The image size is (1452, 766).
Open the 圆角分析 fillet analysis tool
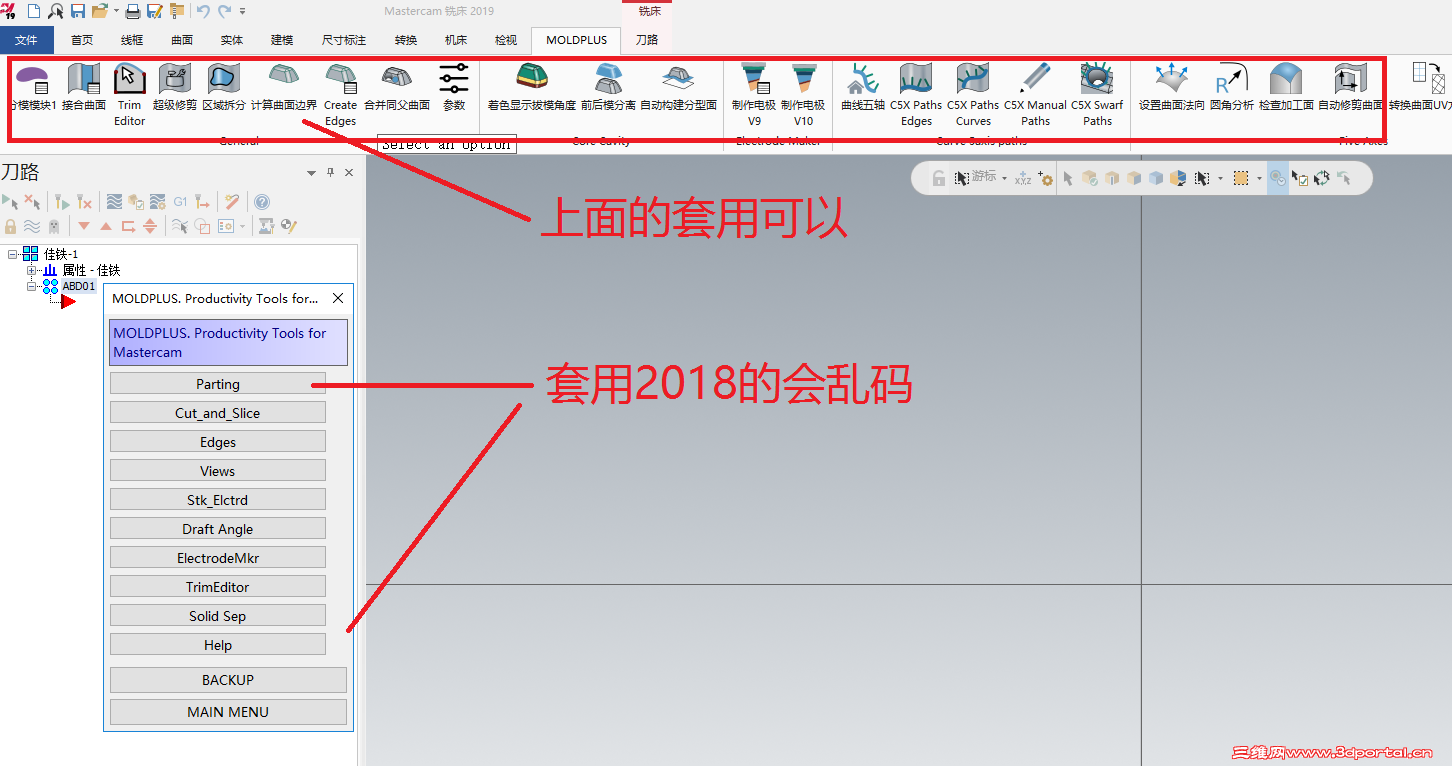point(1232,87)
